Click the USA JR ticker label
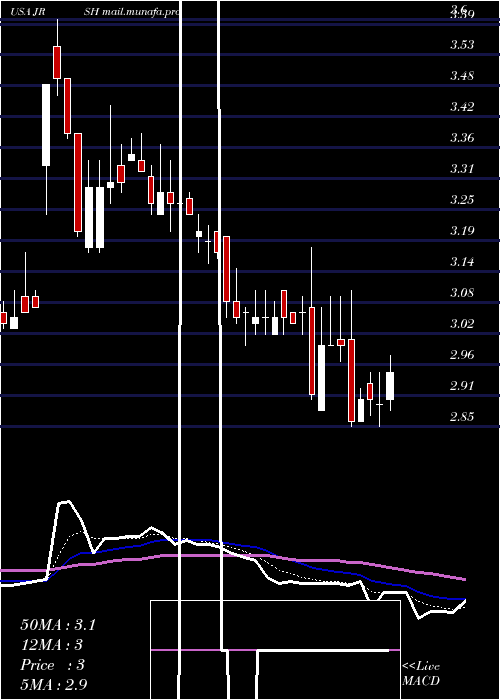 28,12
